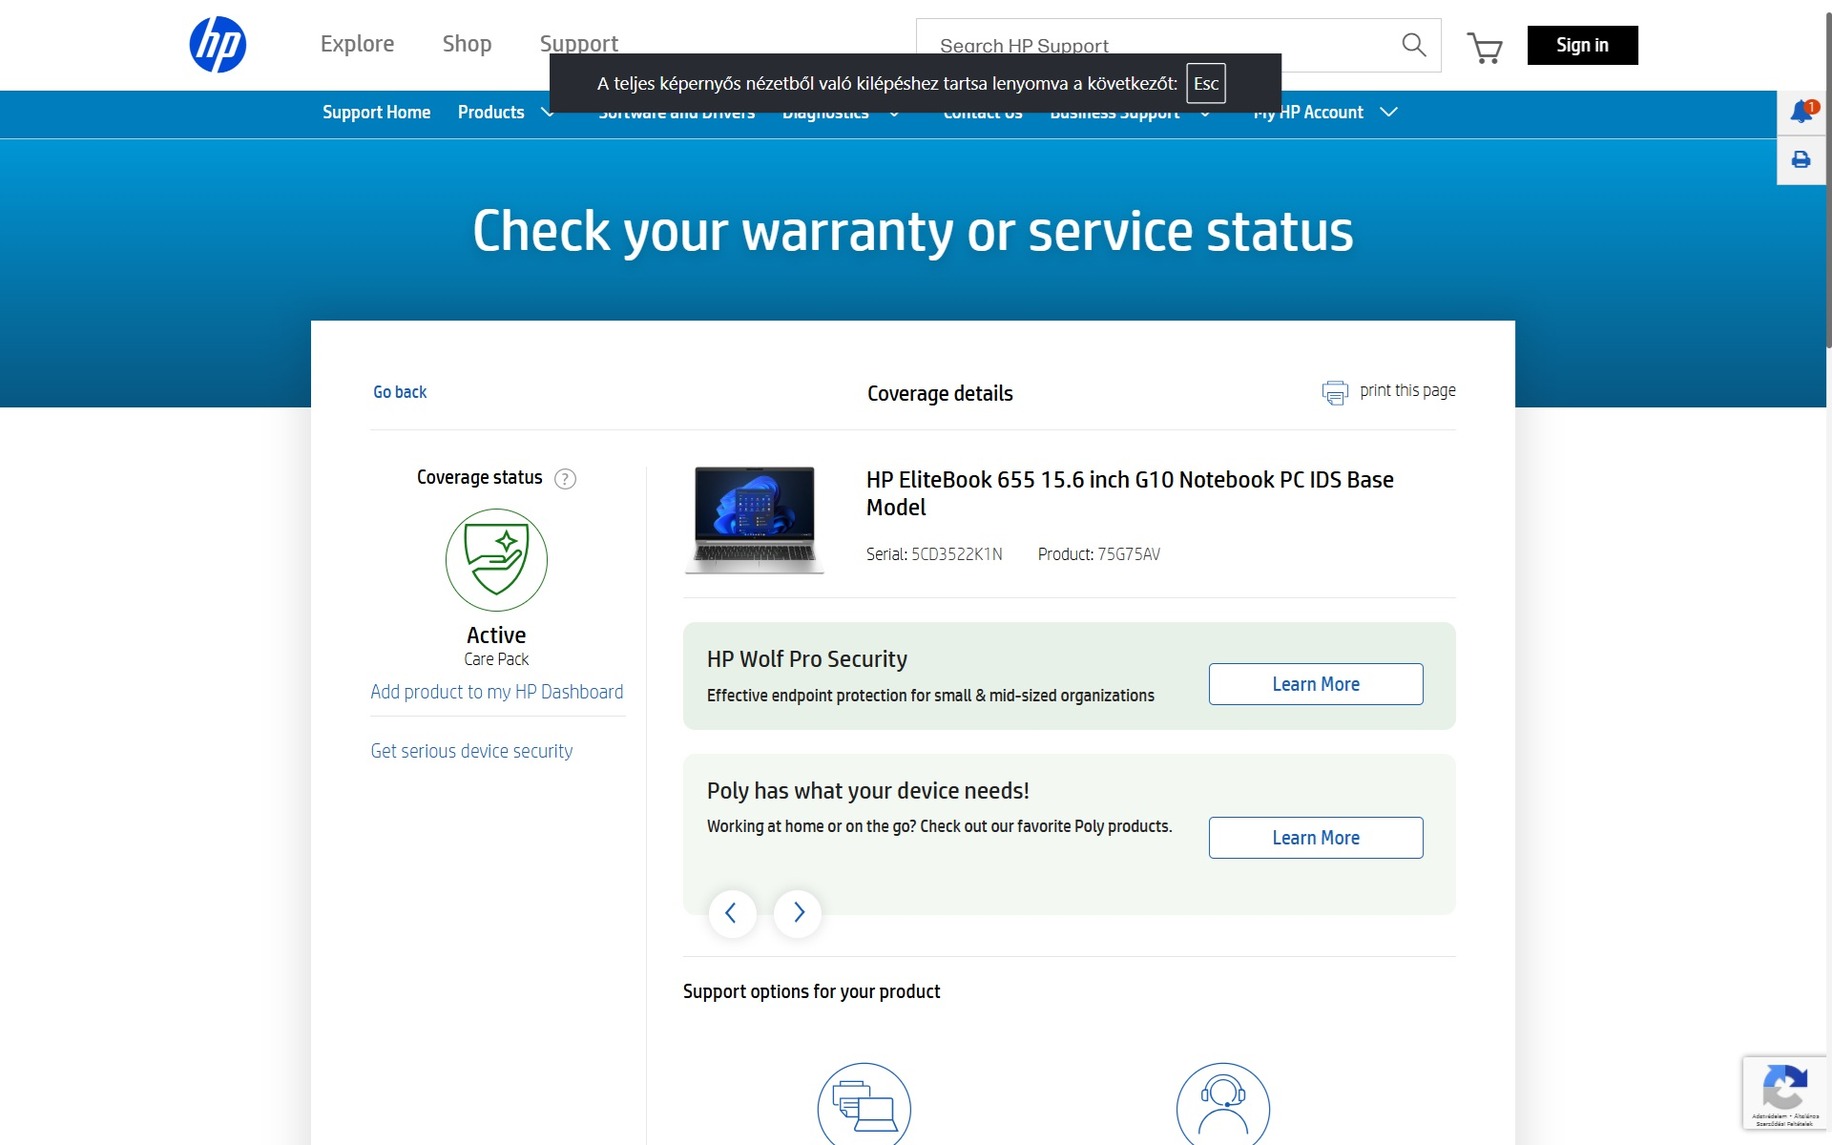Screen dimensions: 1832x1145
Task: Learn More about HP Wolf Pro Security
Action: [x=1316, y=684]
